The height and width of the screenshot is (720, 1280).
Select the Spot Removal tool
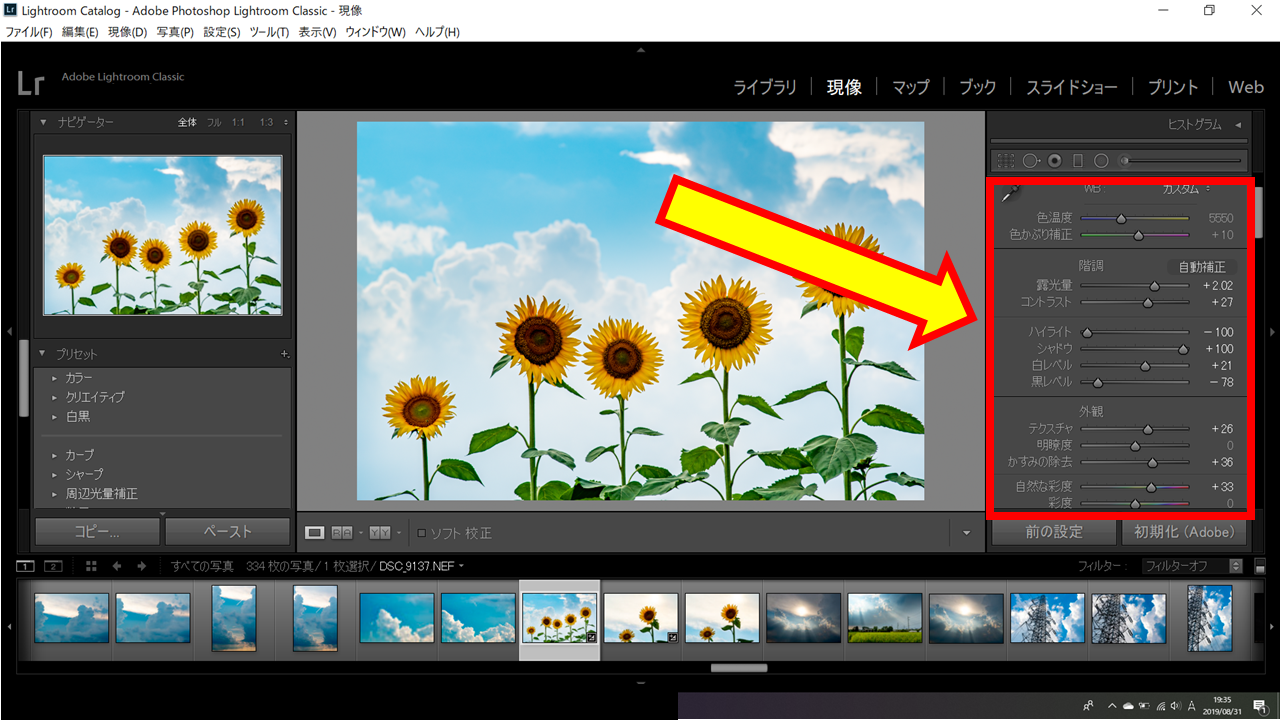click(x=1031, y=160)
